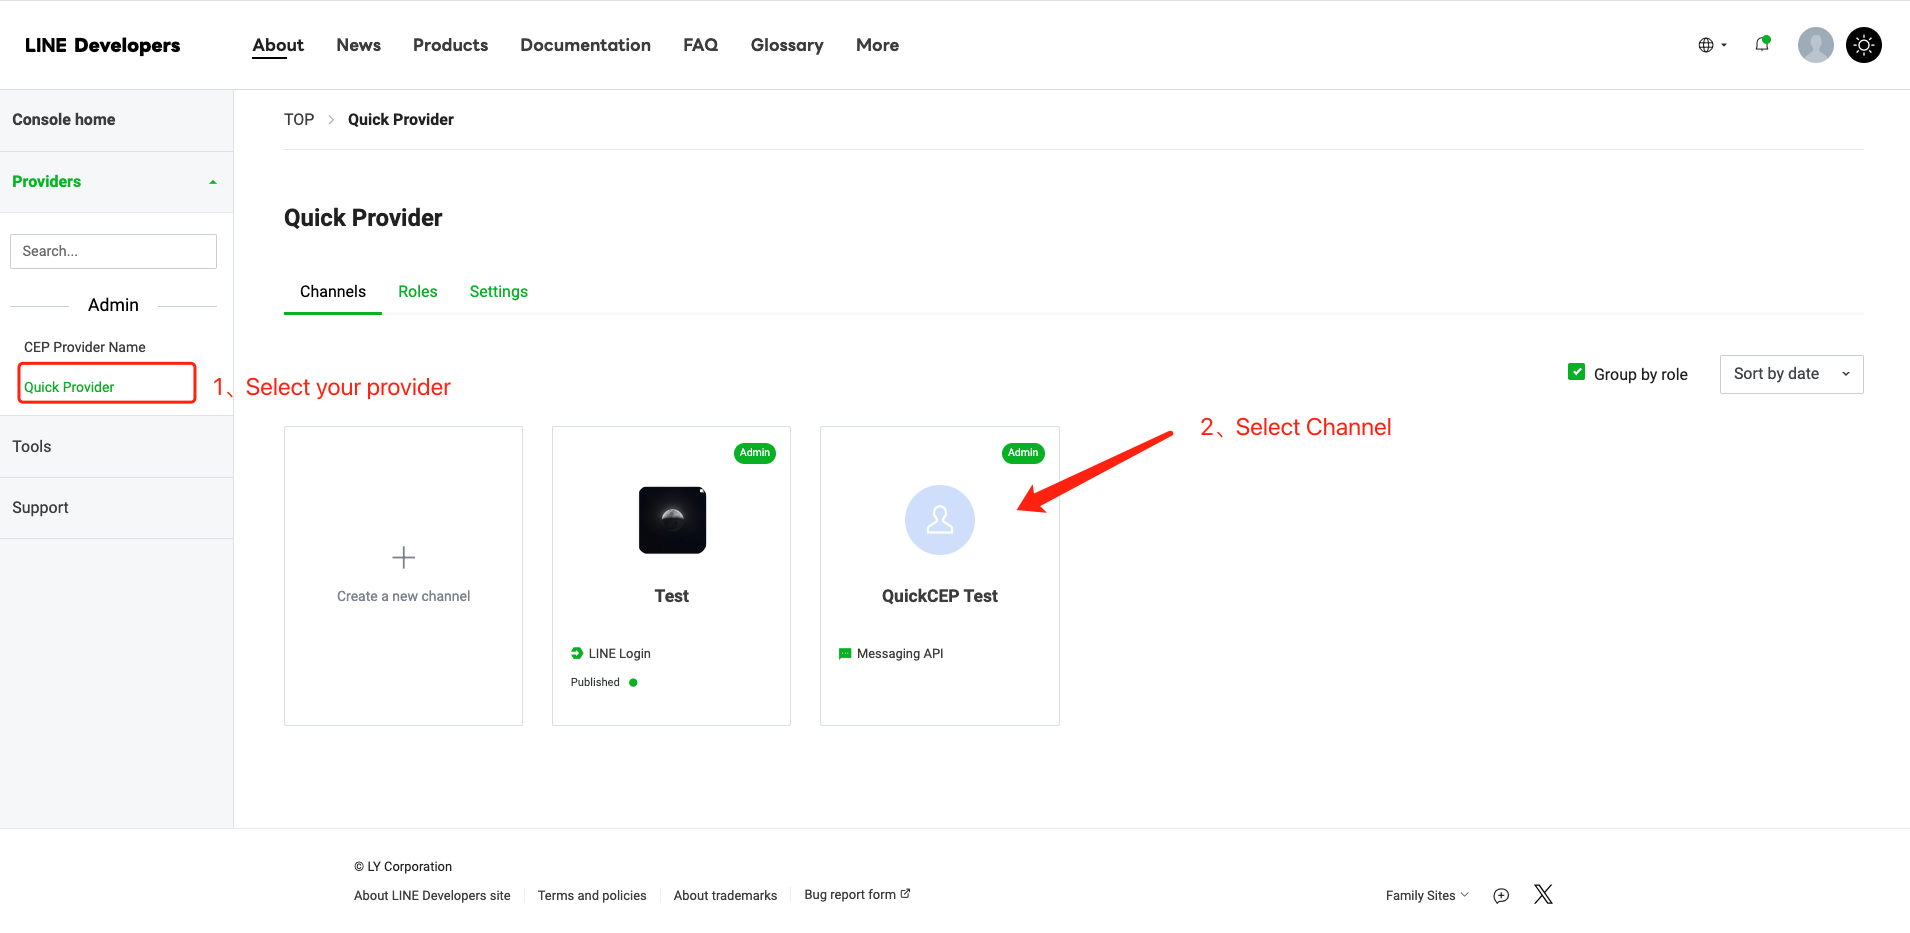This screenshot has width=1910, height=933.
Task: Click the Quick Provider breadcrumb text
Action: click(x=401, y=120)
